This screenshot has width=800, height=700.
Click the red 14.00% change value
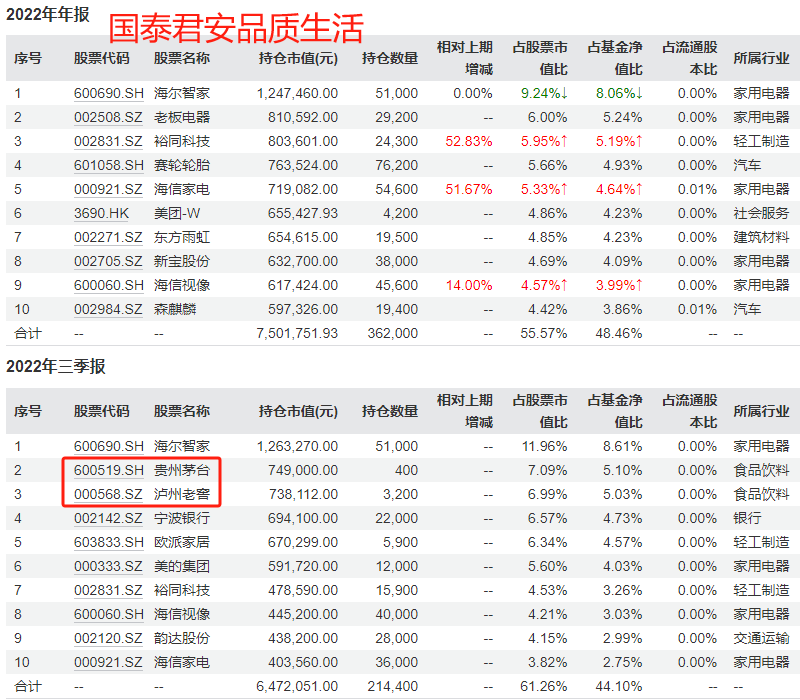(469, 285)
